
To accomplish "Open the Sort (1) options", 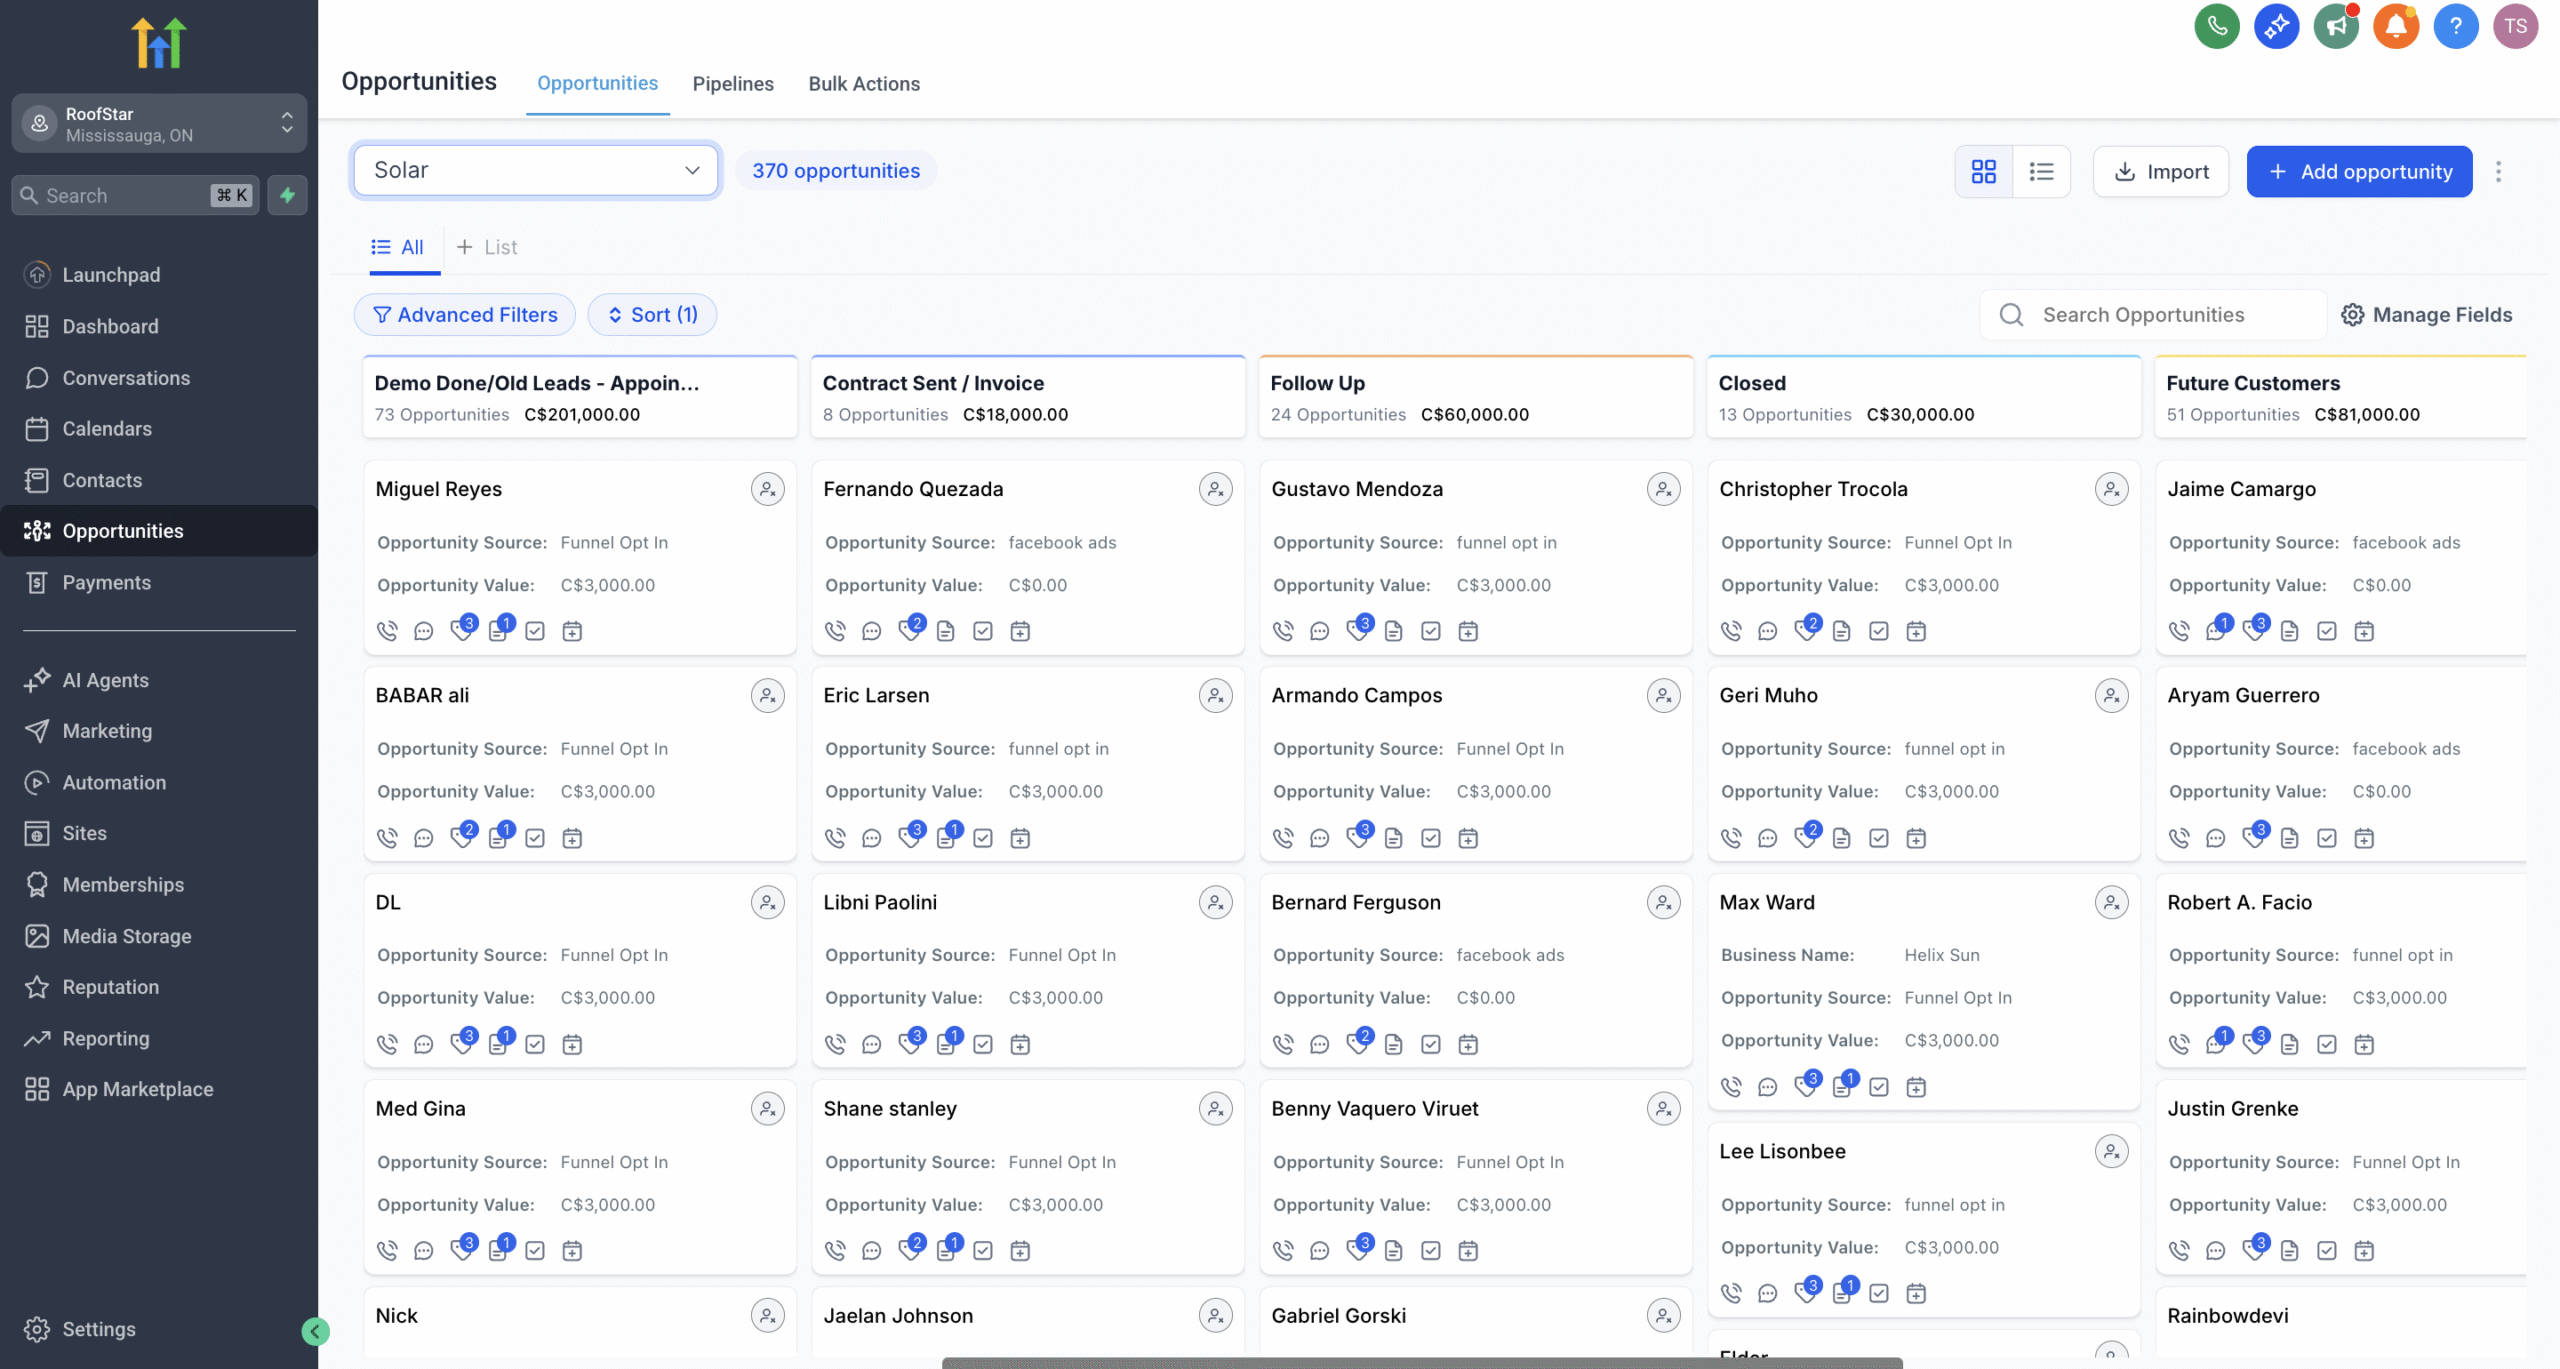I will tap(652, 315).
